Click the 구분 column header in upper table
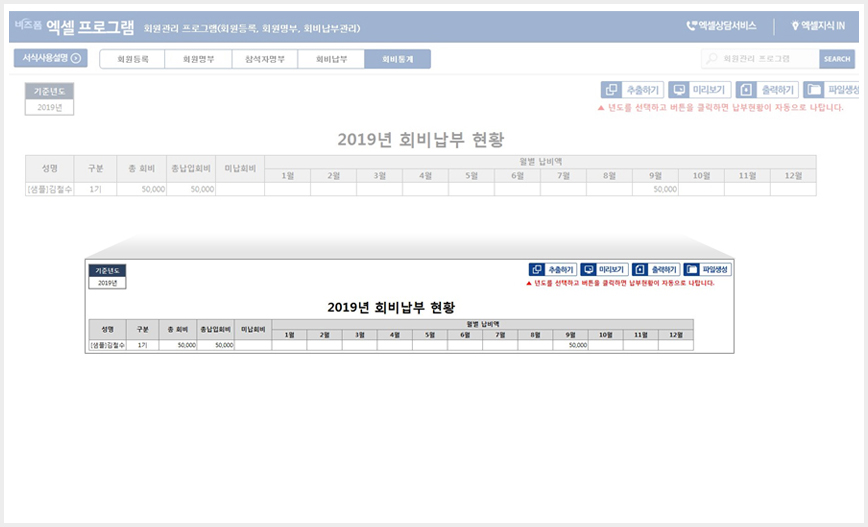This screenshot has width=868, height=527. pos(95,168)
